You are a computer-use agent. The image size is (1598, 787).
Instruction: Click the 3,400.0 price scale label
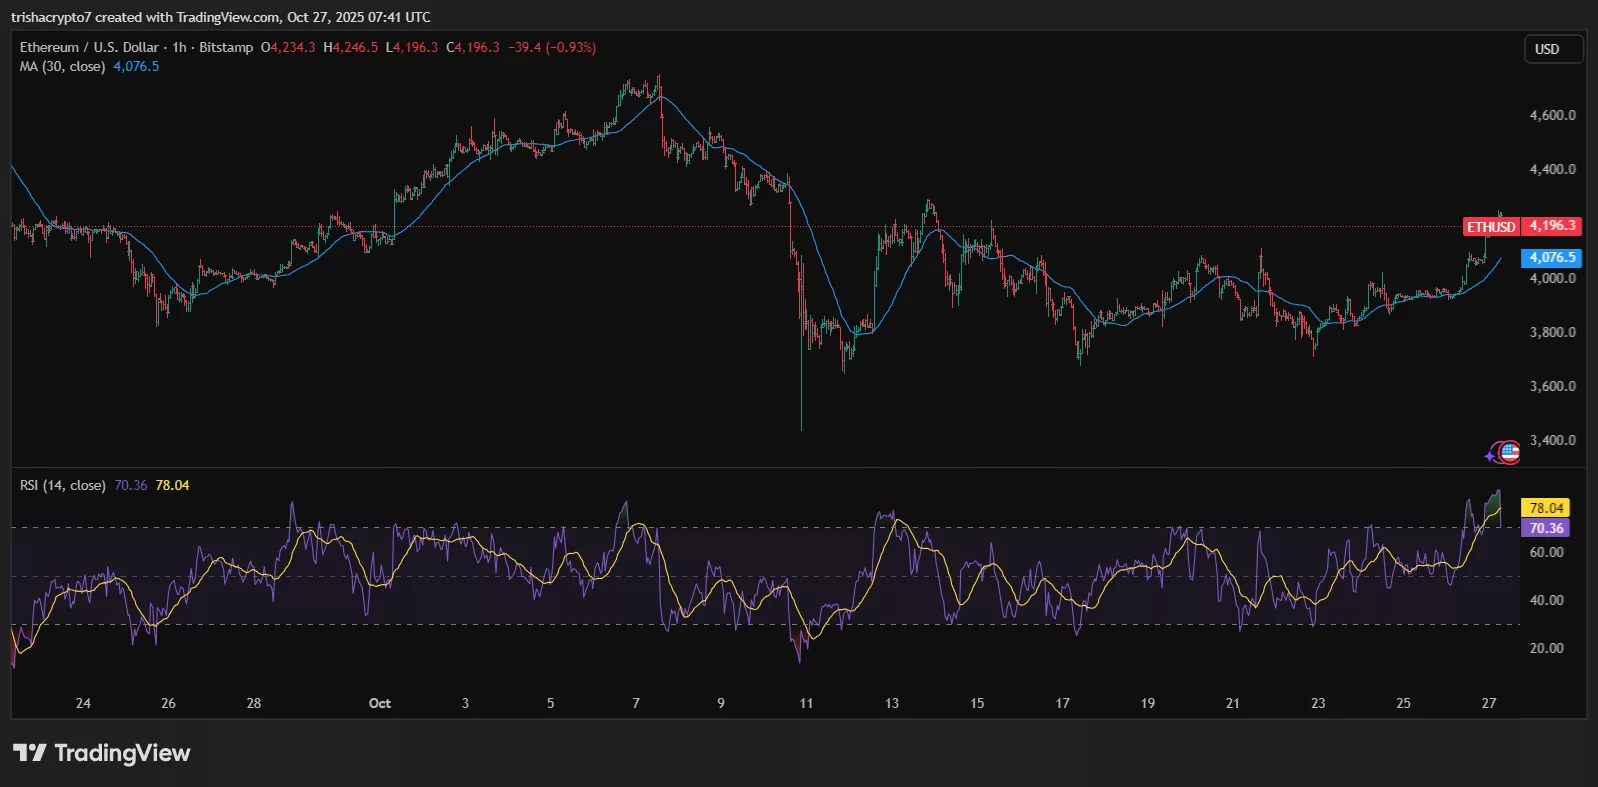[x=1552, y=440]
